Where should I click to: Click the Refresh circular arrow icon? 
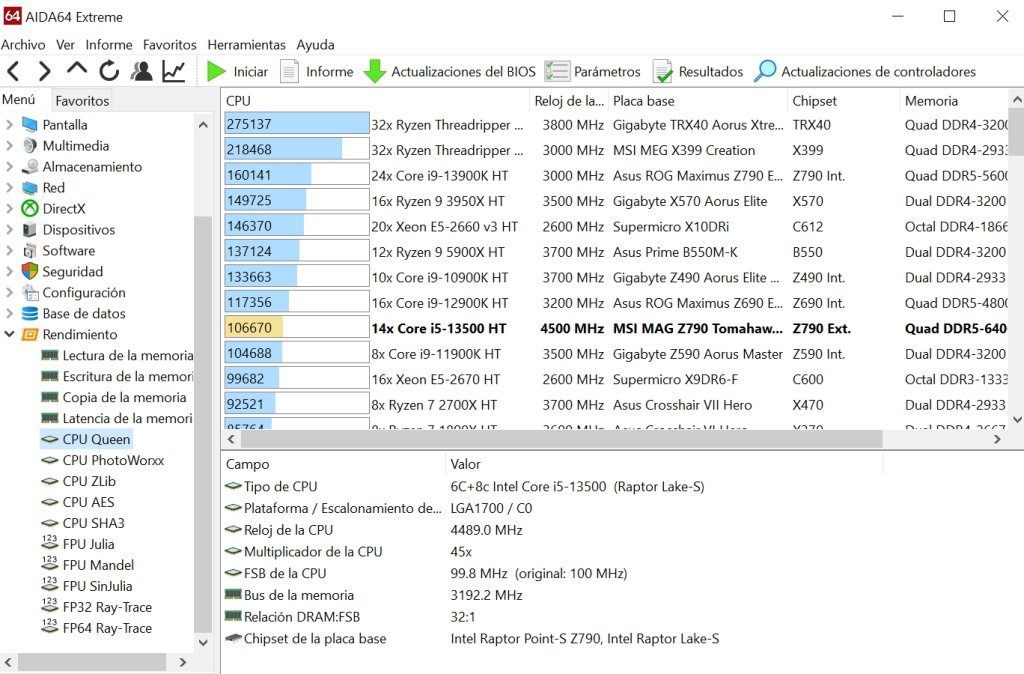[109, 71]
